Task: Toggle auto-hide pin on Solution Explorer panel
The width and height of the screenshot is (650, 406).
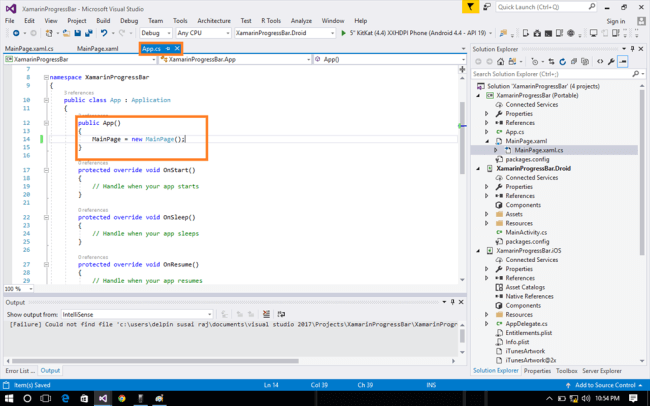Action: point(631,47)
